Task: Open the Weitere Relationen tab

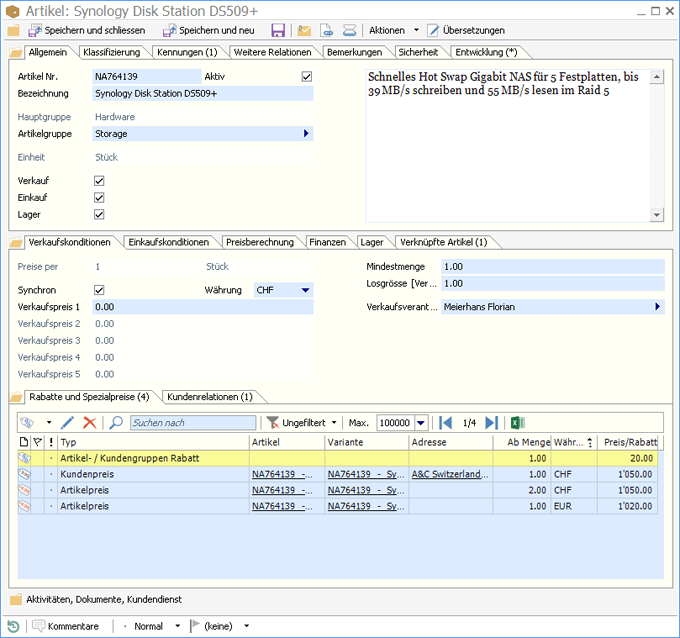Action: point(272,52)
